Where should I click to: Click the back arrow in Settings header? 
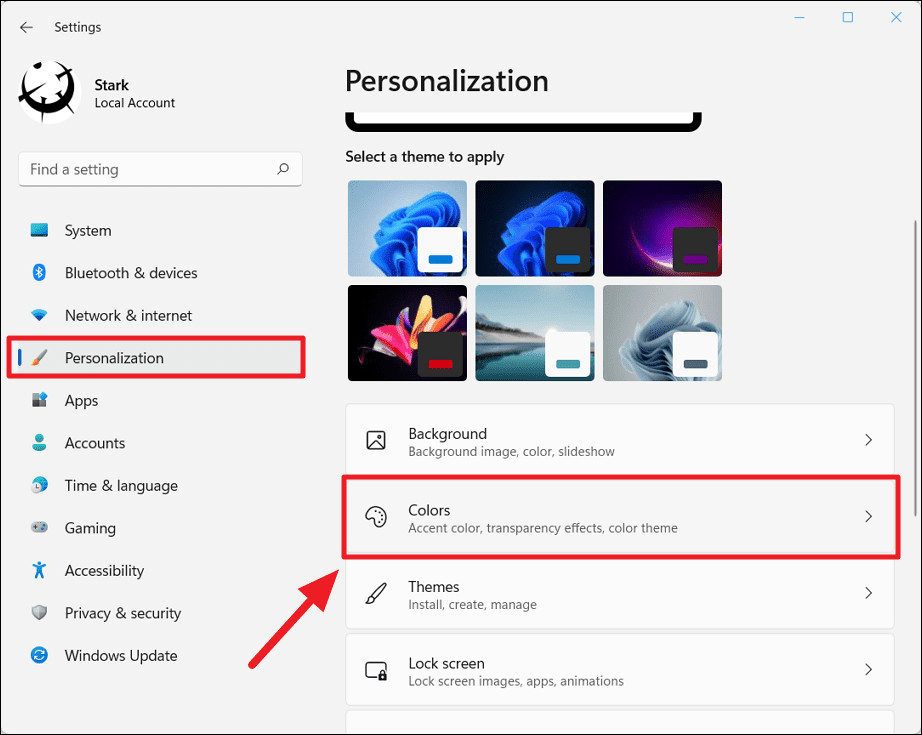[26, 27]
